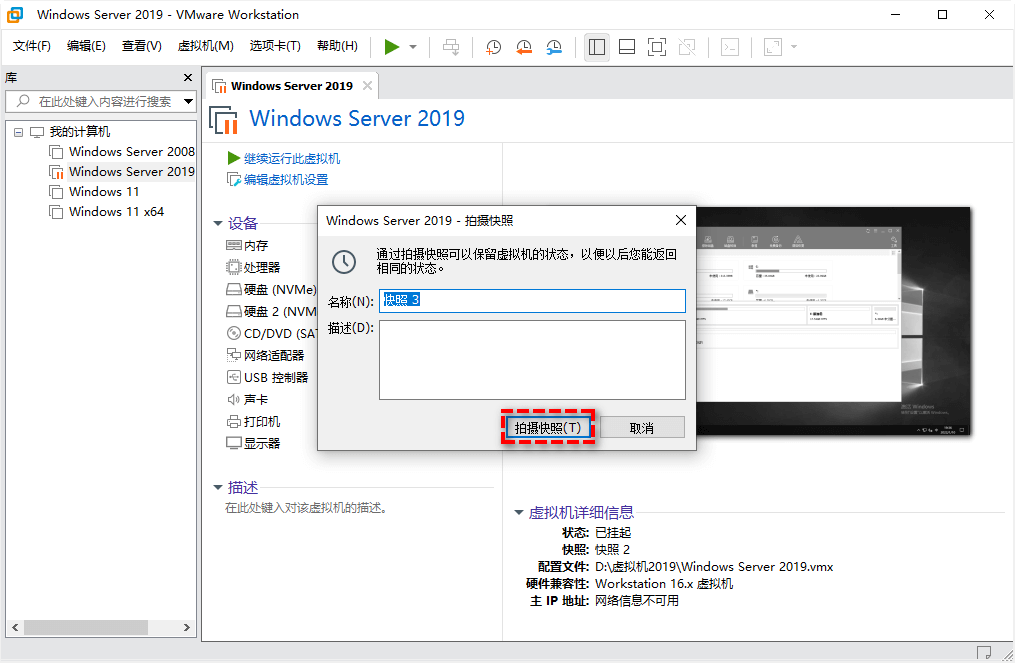Click the revert to snapshot icon in toolbar
Image resolution: width=1015 pixels, height=663 pixels.
pos(524,47)
